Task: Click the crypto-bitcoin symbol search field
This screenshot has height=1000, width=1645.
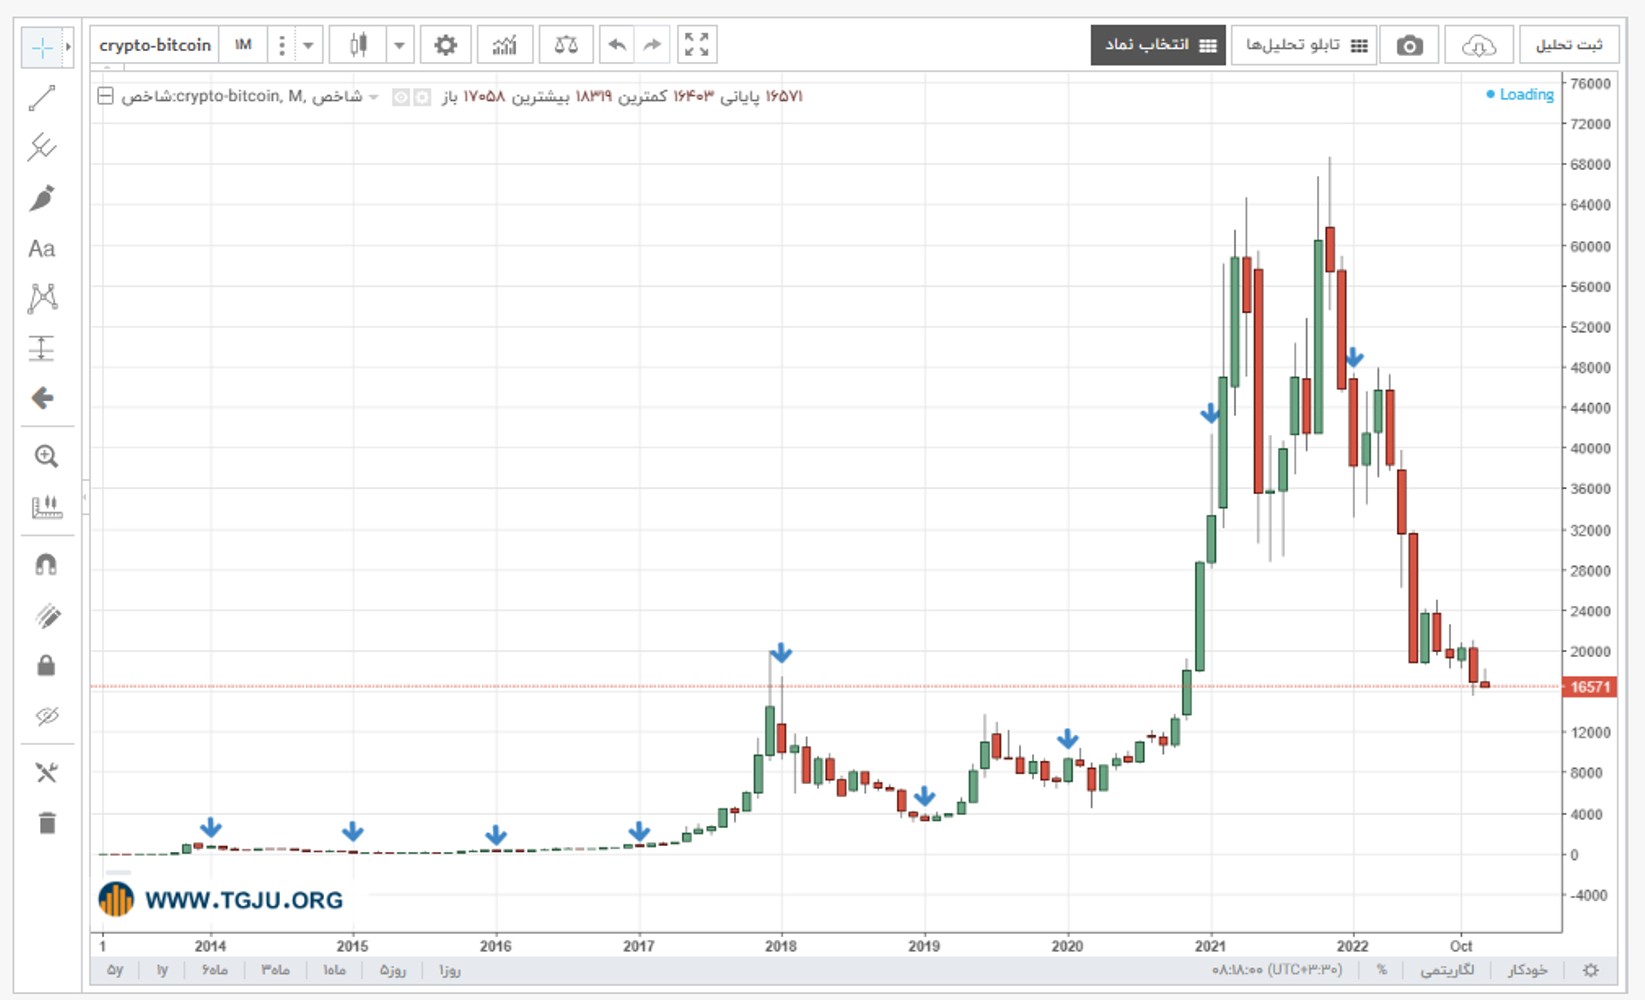Action: tap(155, 45)
